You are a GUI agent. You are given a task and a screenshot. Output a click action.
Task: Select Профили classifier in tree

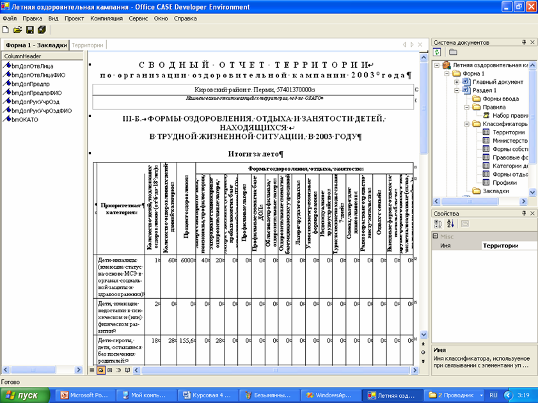504,182
